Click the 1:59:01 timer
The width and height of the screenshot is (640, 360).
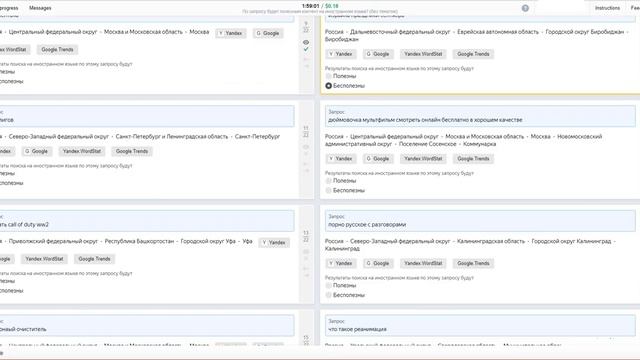(311, 6)
